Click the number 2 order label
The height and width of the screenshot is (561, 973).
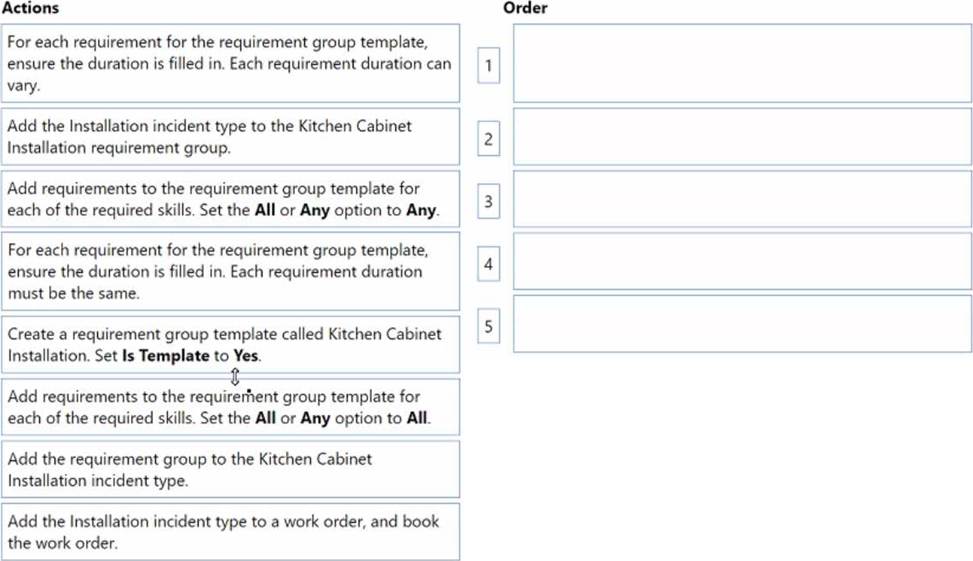click(x=488, y=139)
